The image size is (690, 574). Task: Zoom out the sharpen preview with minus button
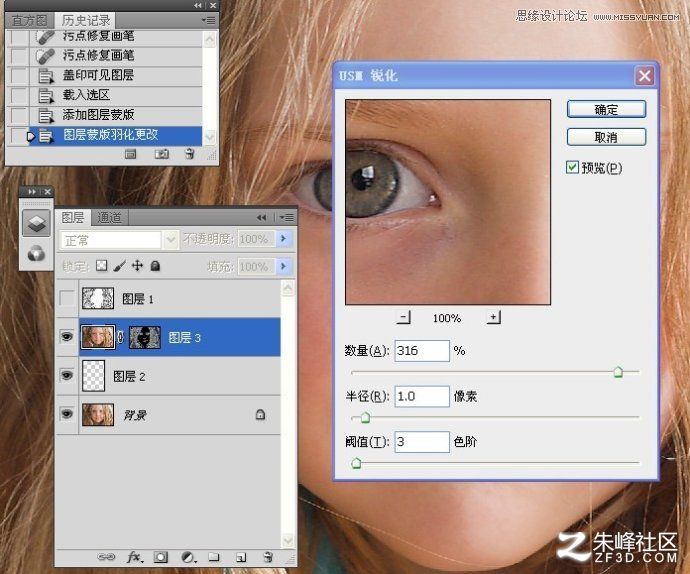(404, 317)
